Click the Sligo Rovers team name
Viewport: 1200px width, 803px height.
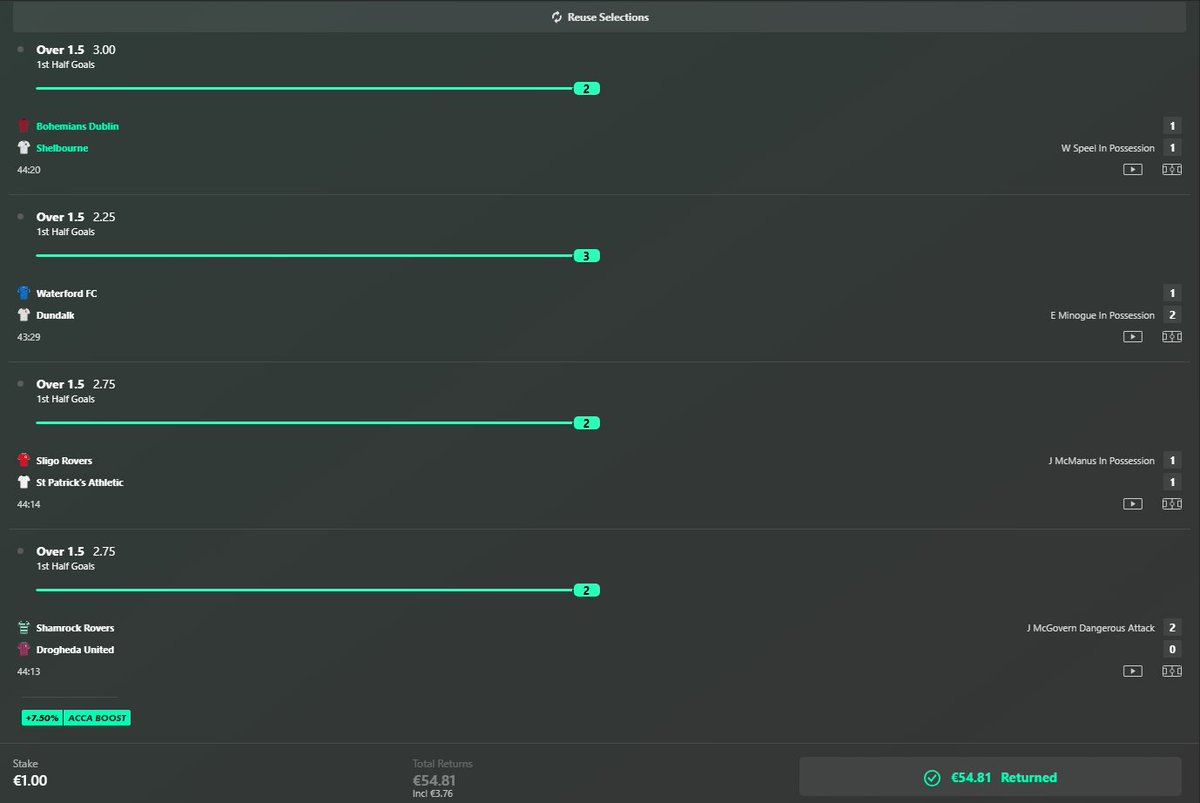pyautogui.click(x=65, y=460)
